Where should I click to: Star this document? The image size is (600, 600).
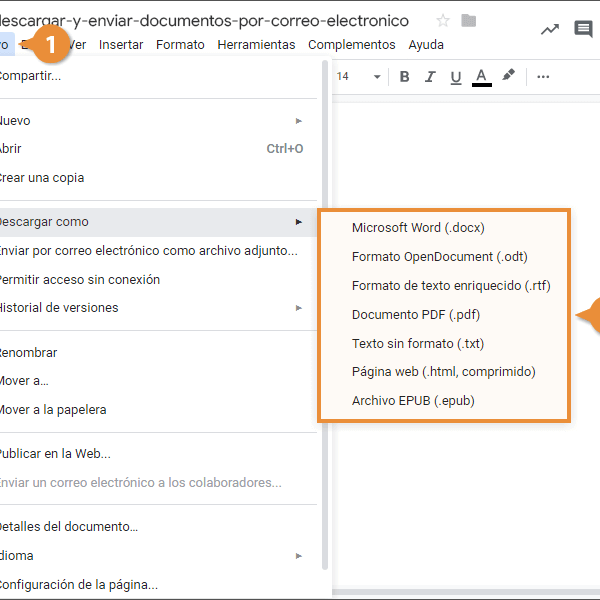(x=443, y=21)
